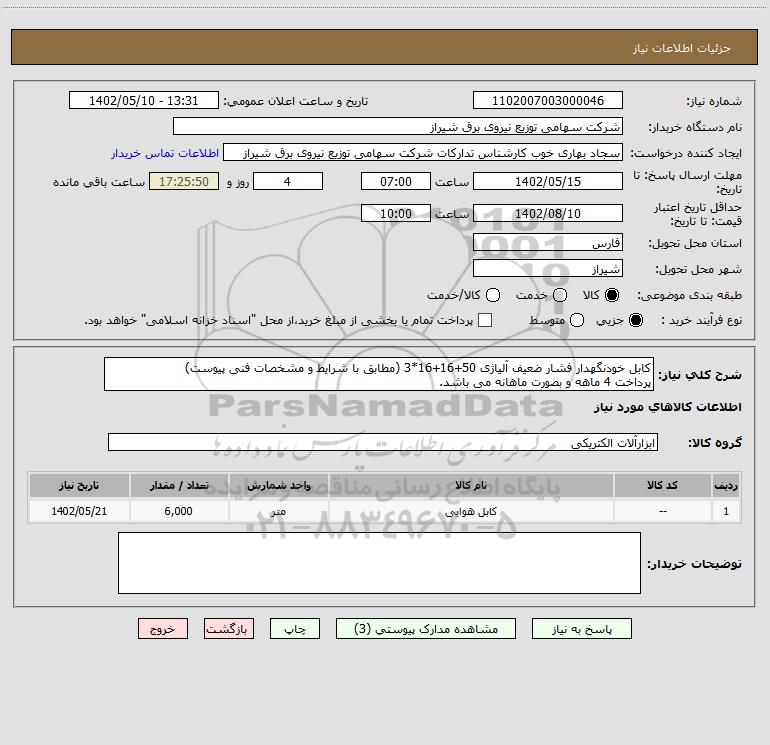Click the گروه کالا field ابزارآلات الکتریکی

pos(383,442)
